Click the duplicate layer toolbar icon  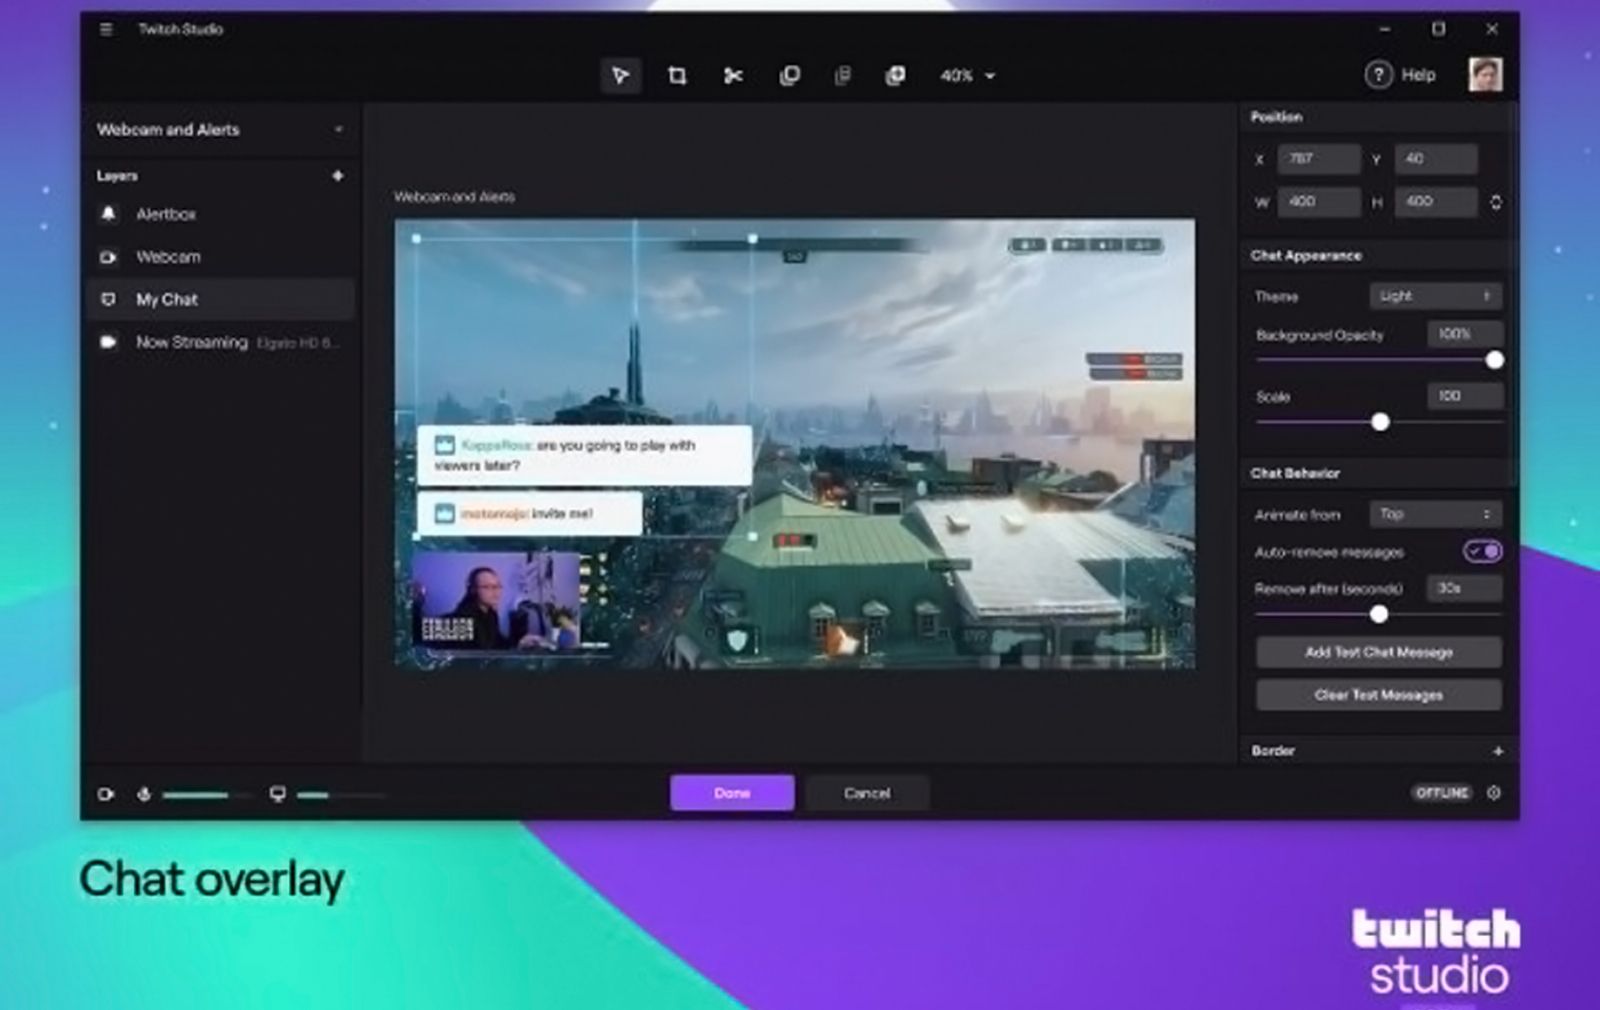pyautogui.click(x=789, y=76)
